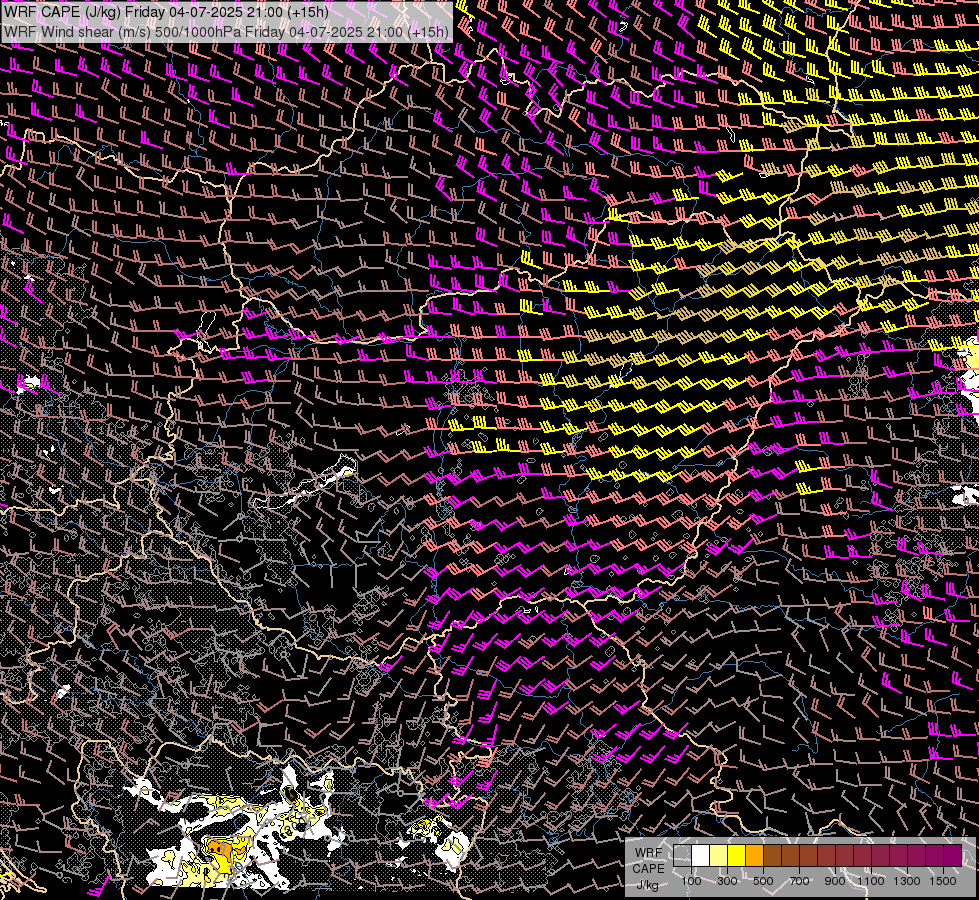The width and height of the screenshot is (979, 900).
Task: Click the legend value 1300
Action: 907,881
